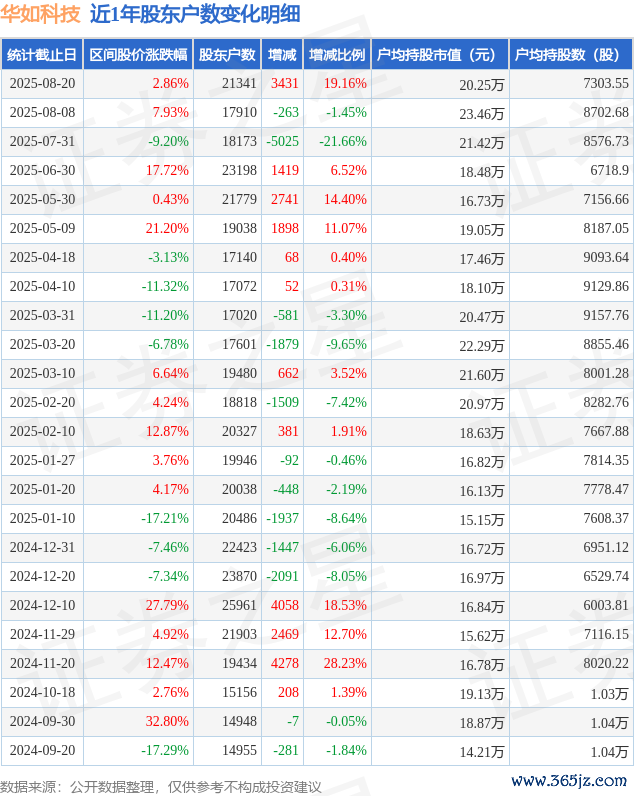
Task: Click the 2024-09-20 date cell
Action: click(42, 750)
